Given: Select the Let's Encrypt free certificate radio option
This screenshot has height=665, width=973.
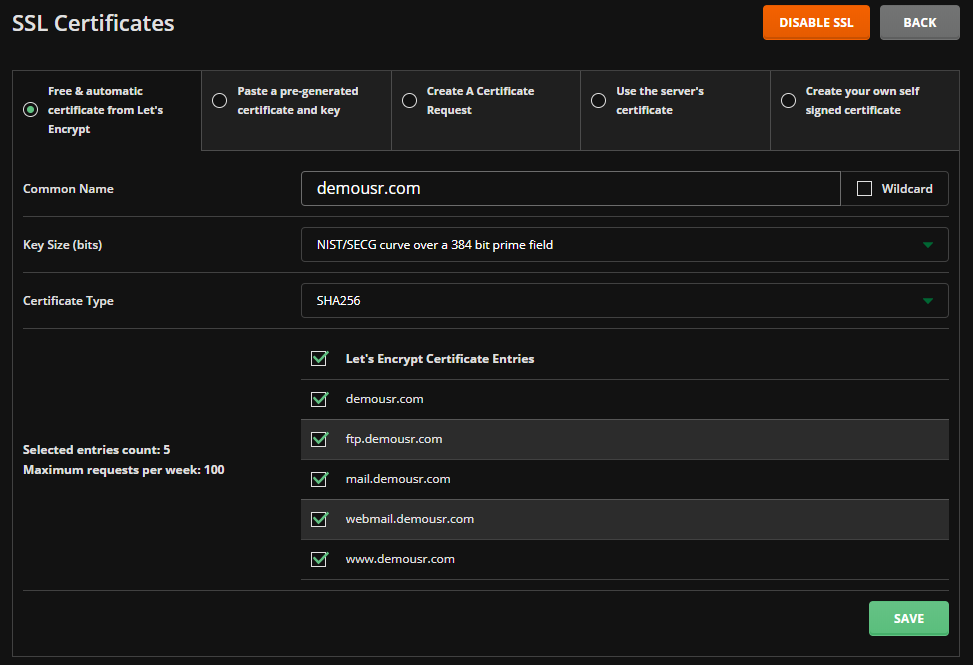Looking at the screenshot, I should 31,110.
